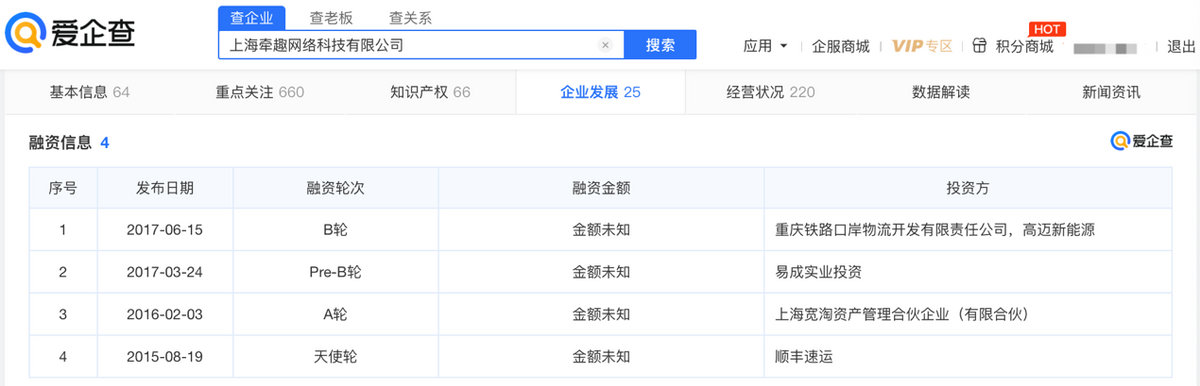Click the A轮 round cell
The height and width of the screenshot is (386, 1200).
pyautogui.click(x=335, y=314)
